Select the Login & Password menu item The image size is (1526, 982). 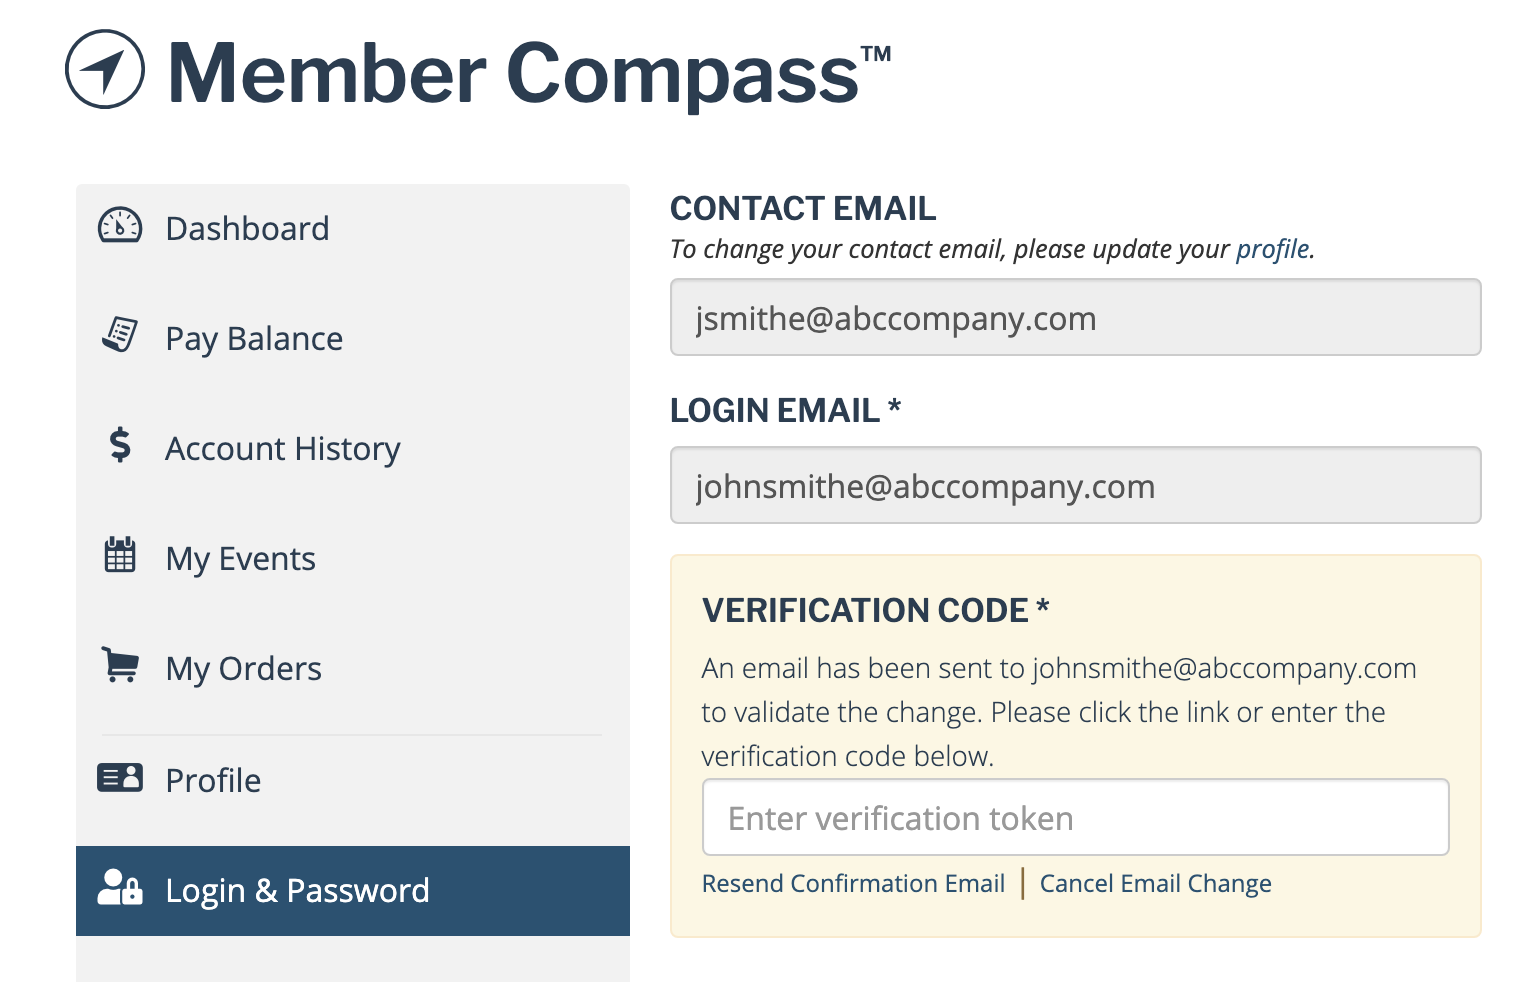click(353, 891)
